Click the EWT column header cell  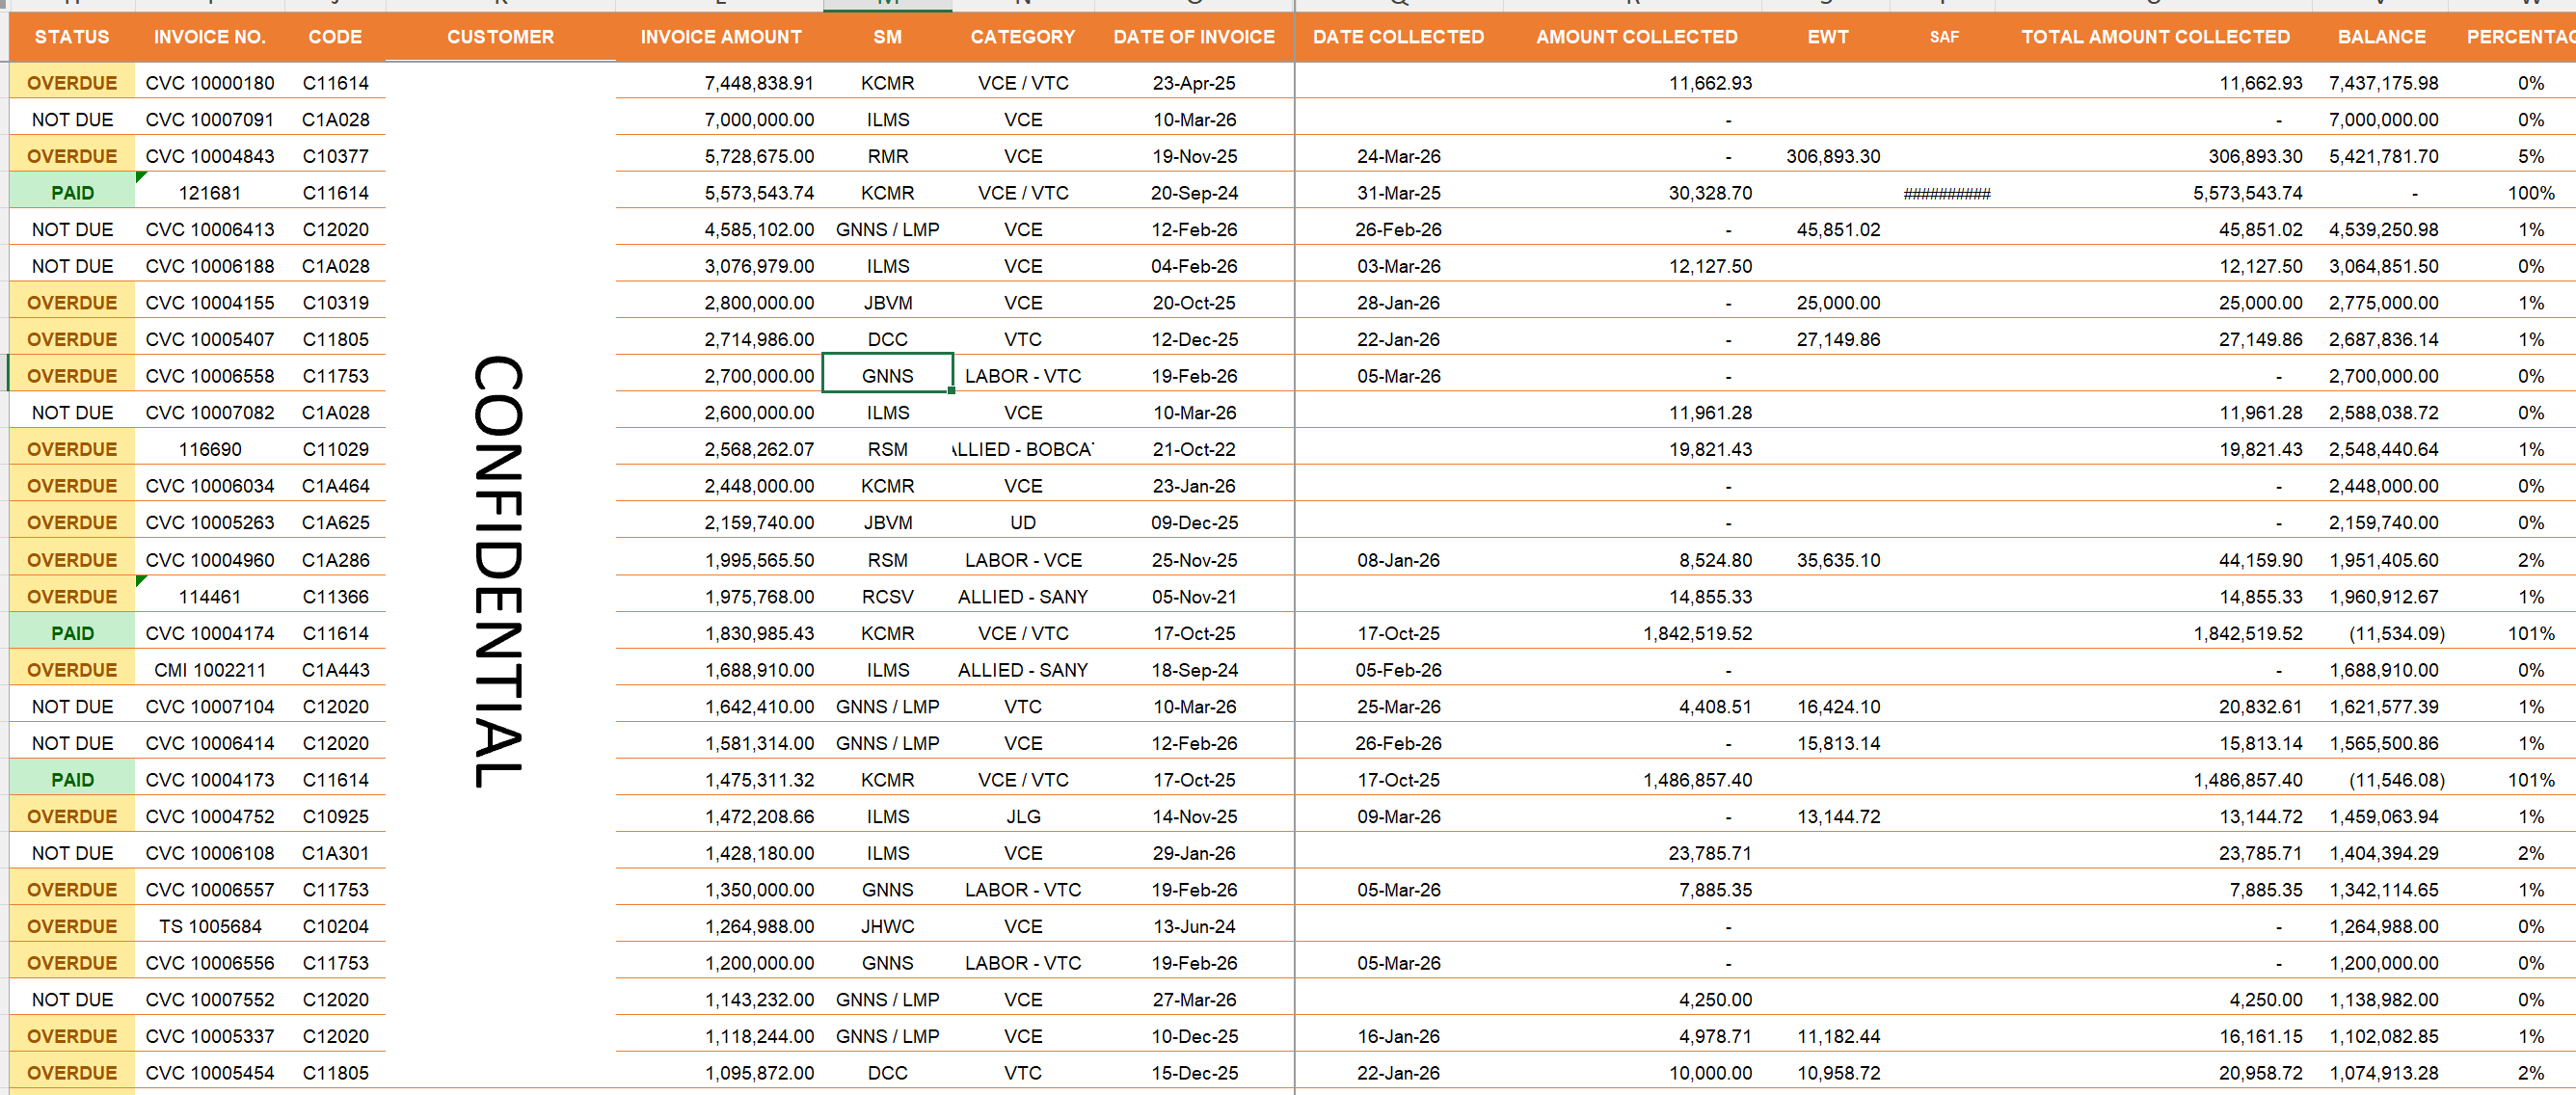pos(1827,37)
